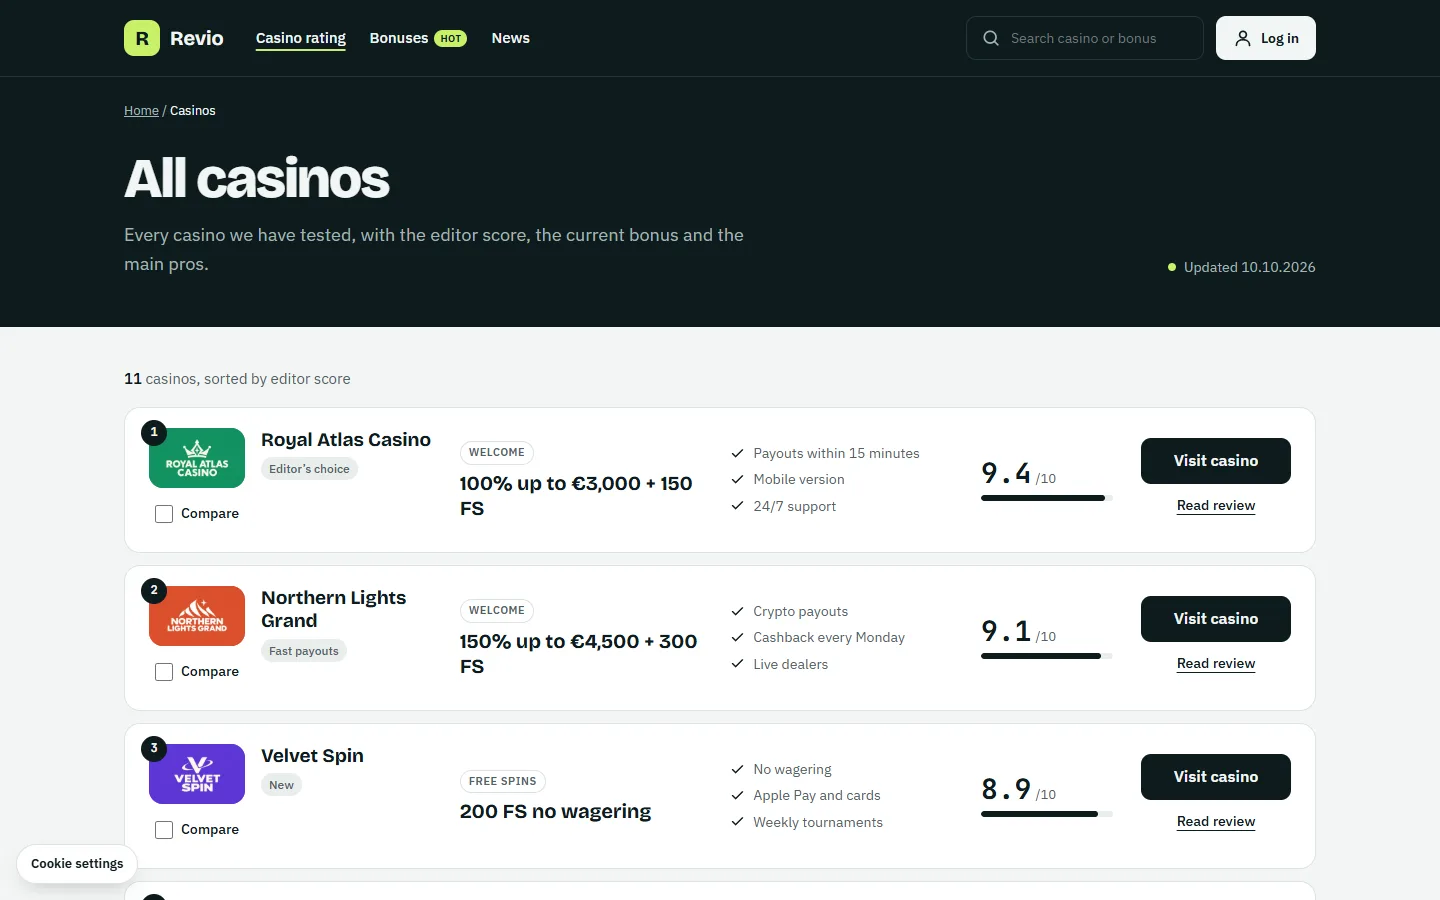Click the Editor's choice tag

[x=309, y=469]
